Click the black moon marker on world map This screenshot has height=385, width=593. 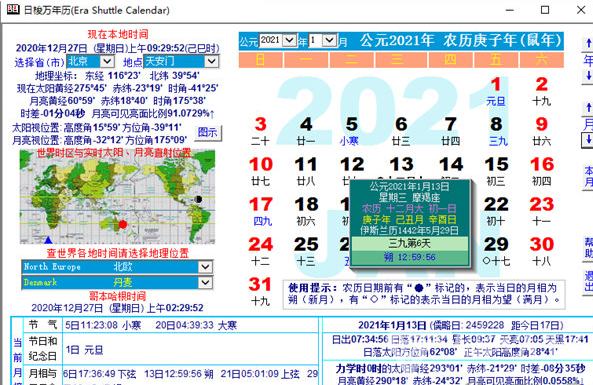pos(198,199)
